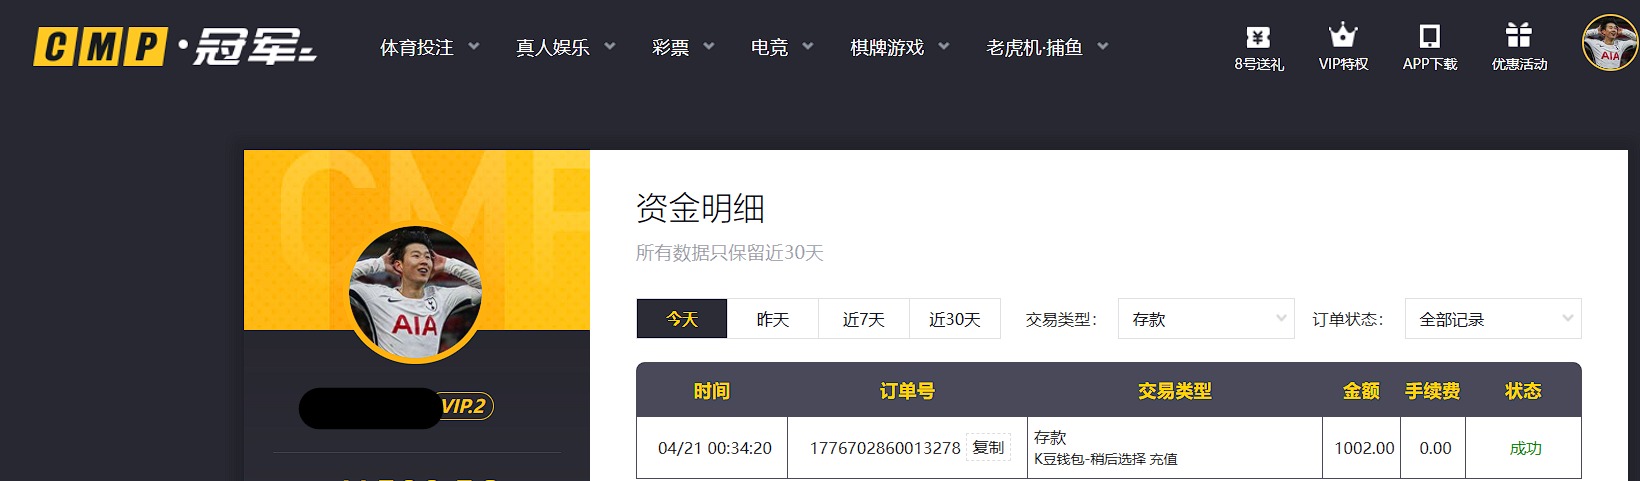1640x481 pixels.
Task: Expand the chevron next to 体育投注
Action: click(x=474, y=46)
